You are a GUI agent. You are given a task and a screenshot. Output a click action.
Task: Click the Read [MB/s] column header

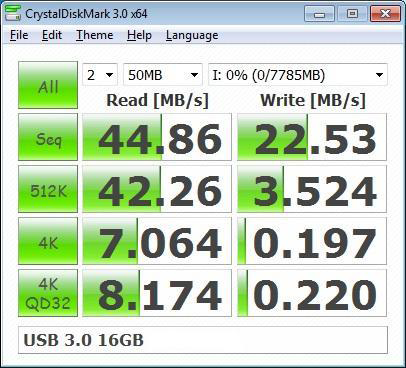click(157, 100)
